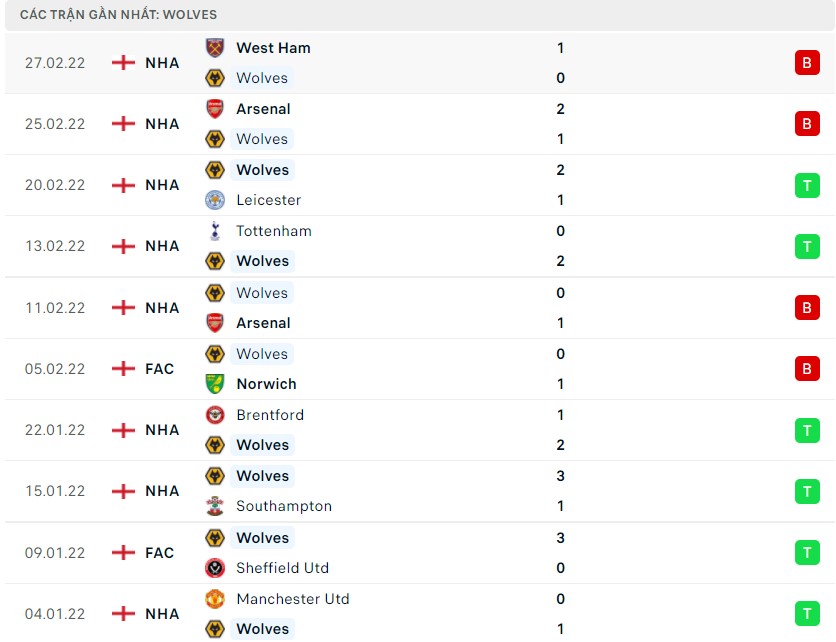
Task: Click the Leicester club crest icon
Action: click(x=215, y=200)
